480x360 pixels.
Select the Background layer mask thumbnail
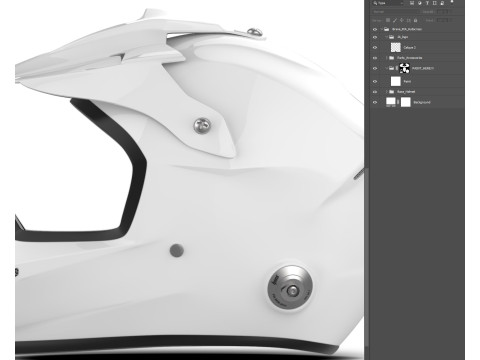[406, 102]
